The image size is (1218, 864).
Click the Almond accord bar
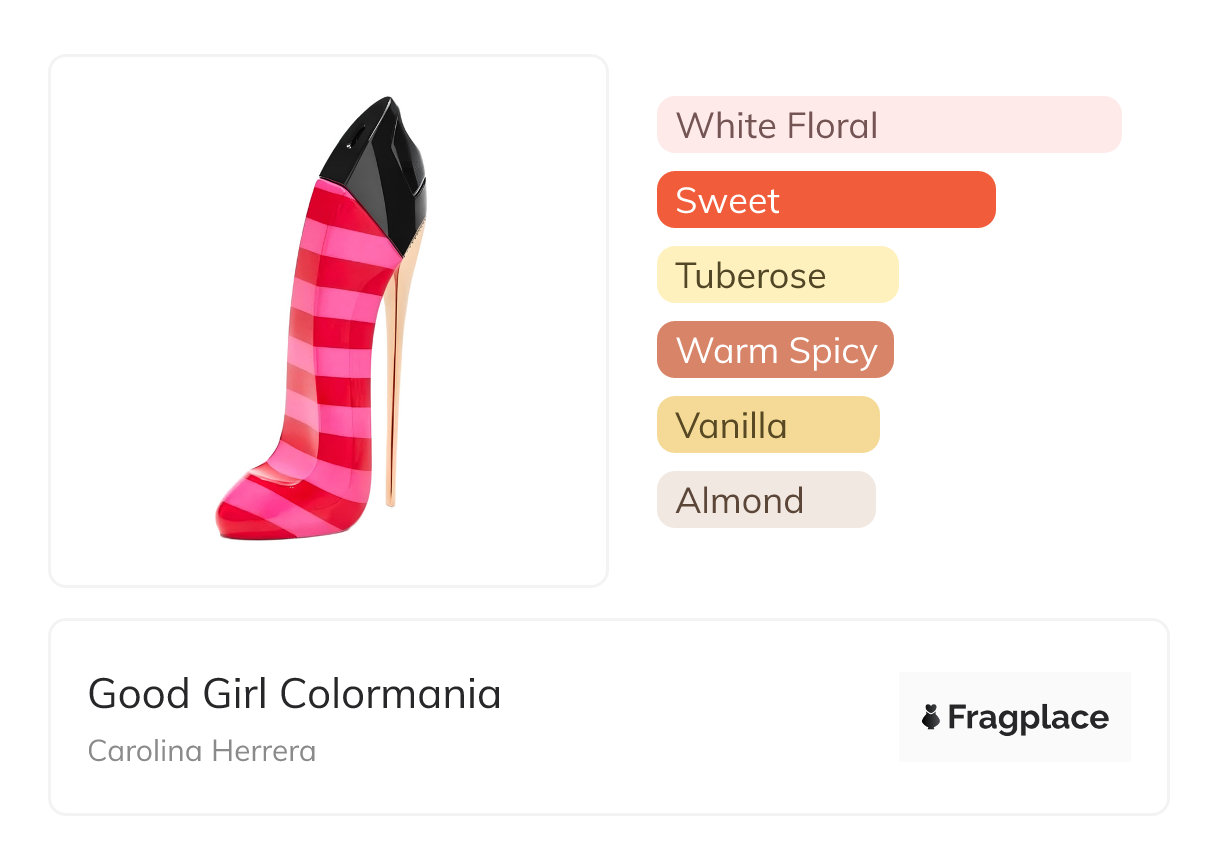[765, 500]
